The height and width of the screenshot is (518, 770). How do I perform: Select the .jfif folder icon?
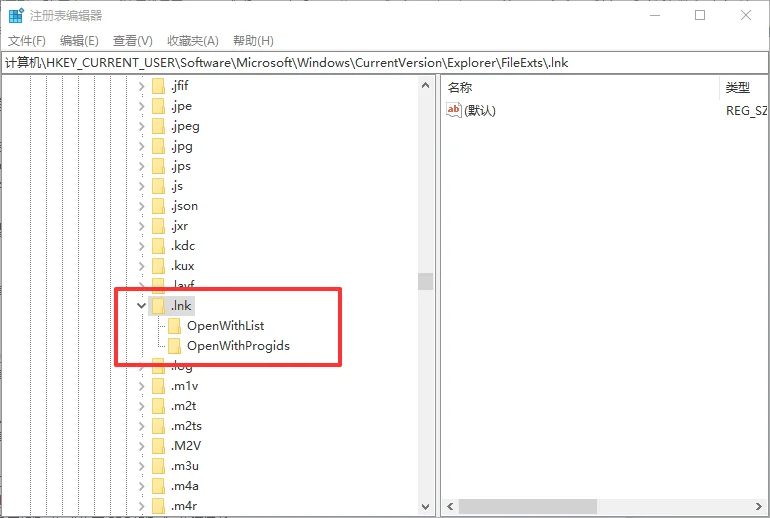click(158, 86)
